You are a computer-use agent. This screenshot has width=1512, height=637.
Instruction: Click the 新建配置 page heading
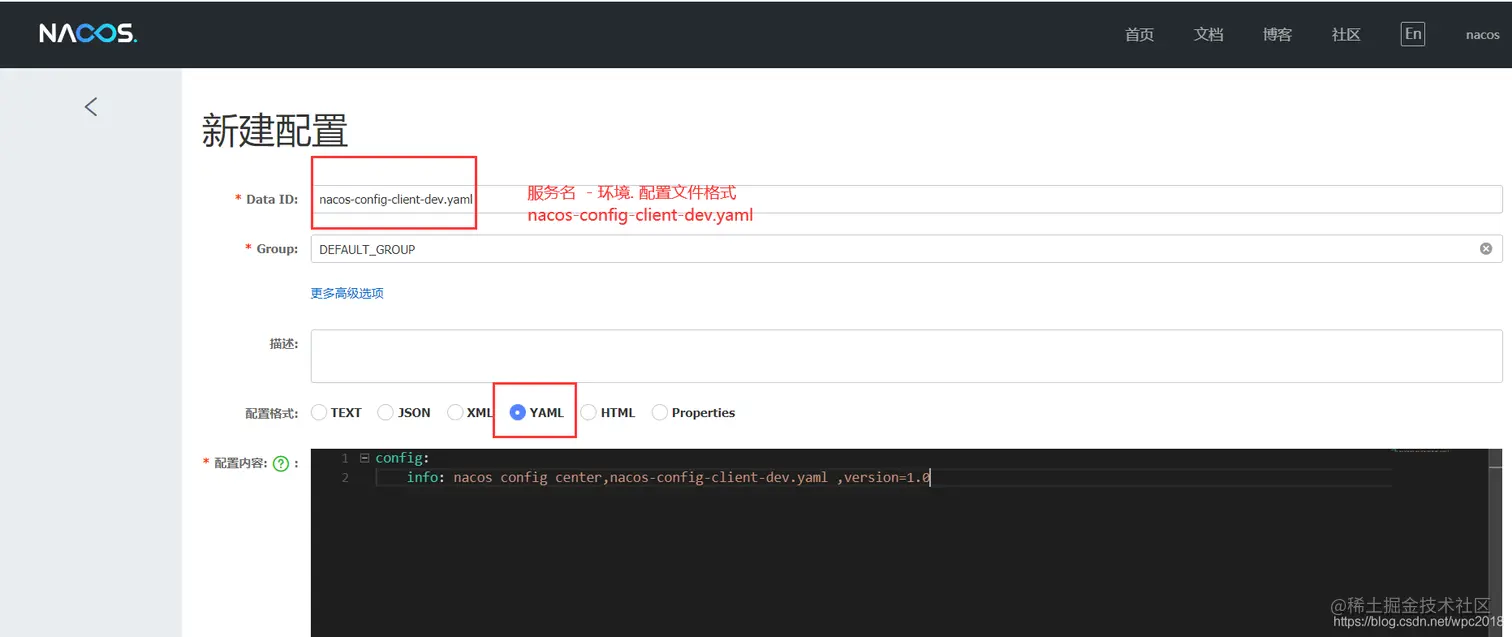[x=275, y=131]
